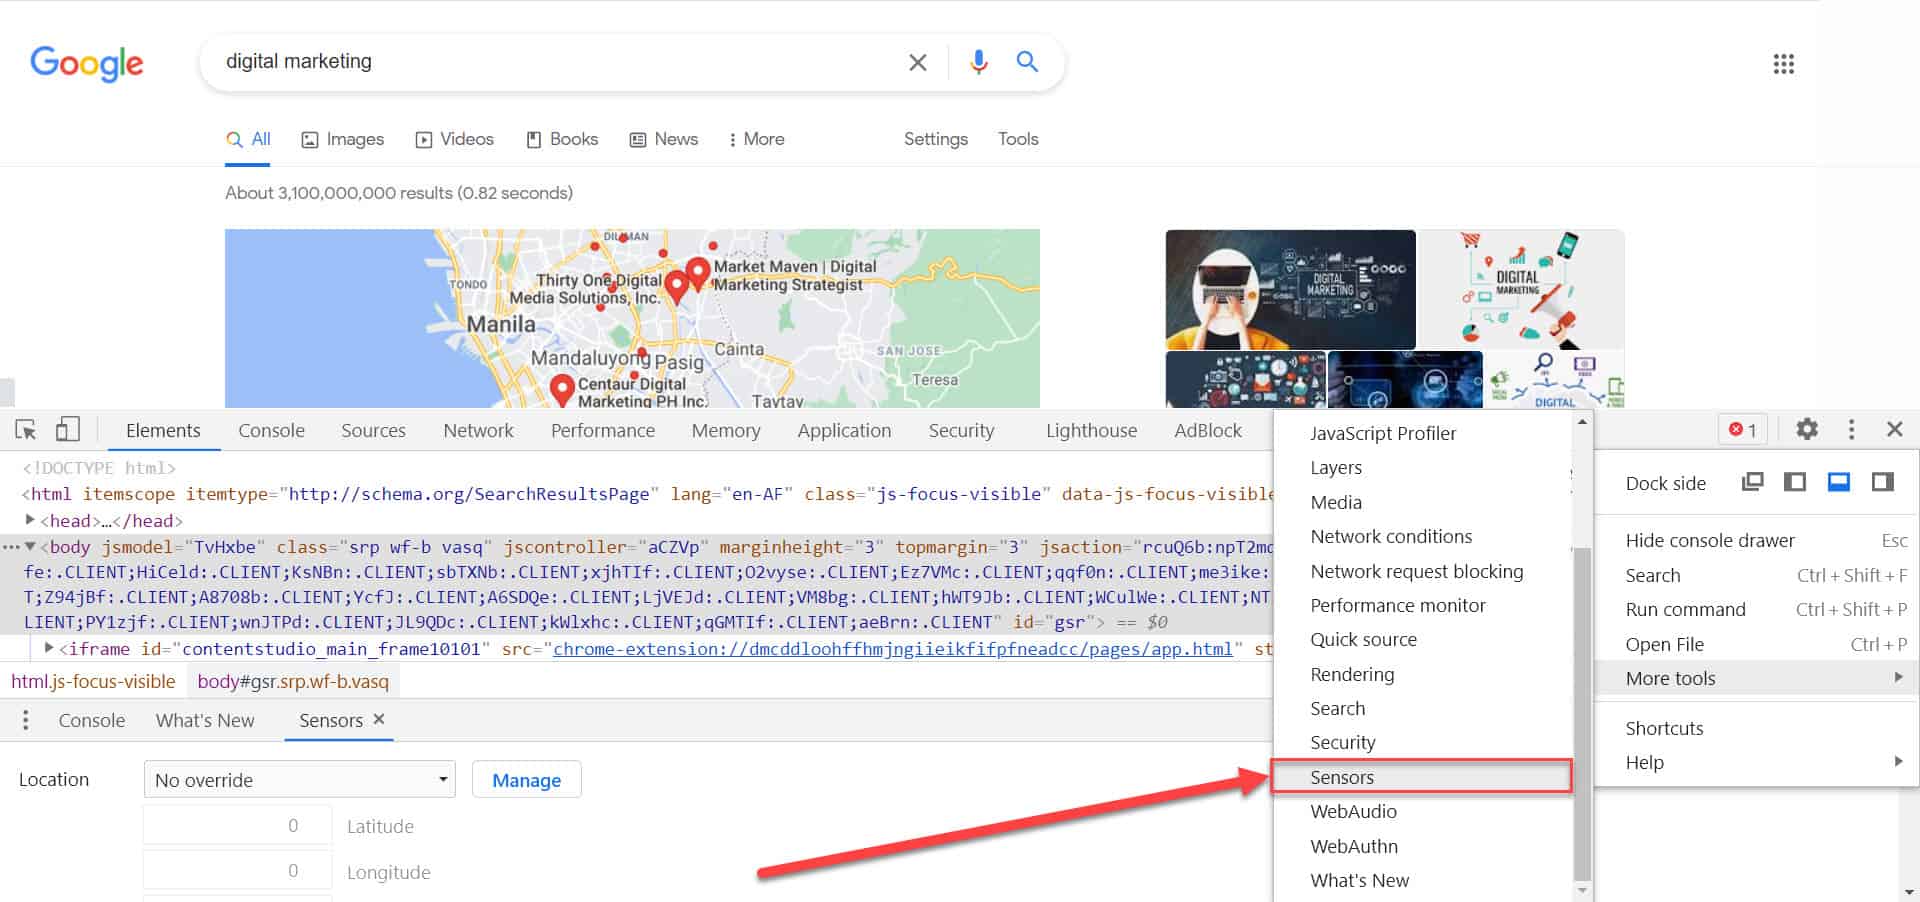
Task: Switch to the Network panel
Action: click(478, 430)
